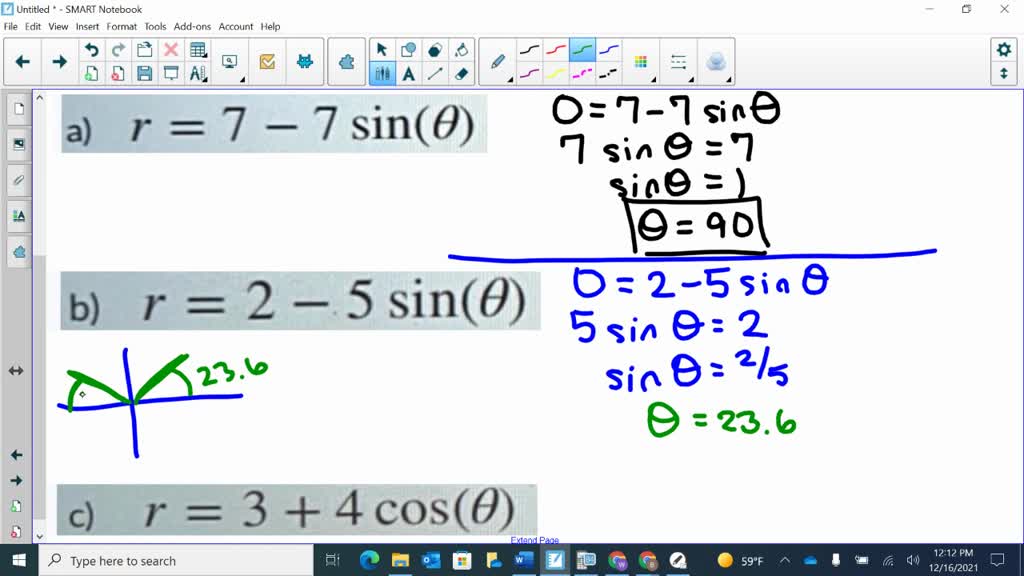Select the green pen style

[582, 50]
